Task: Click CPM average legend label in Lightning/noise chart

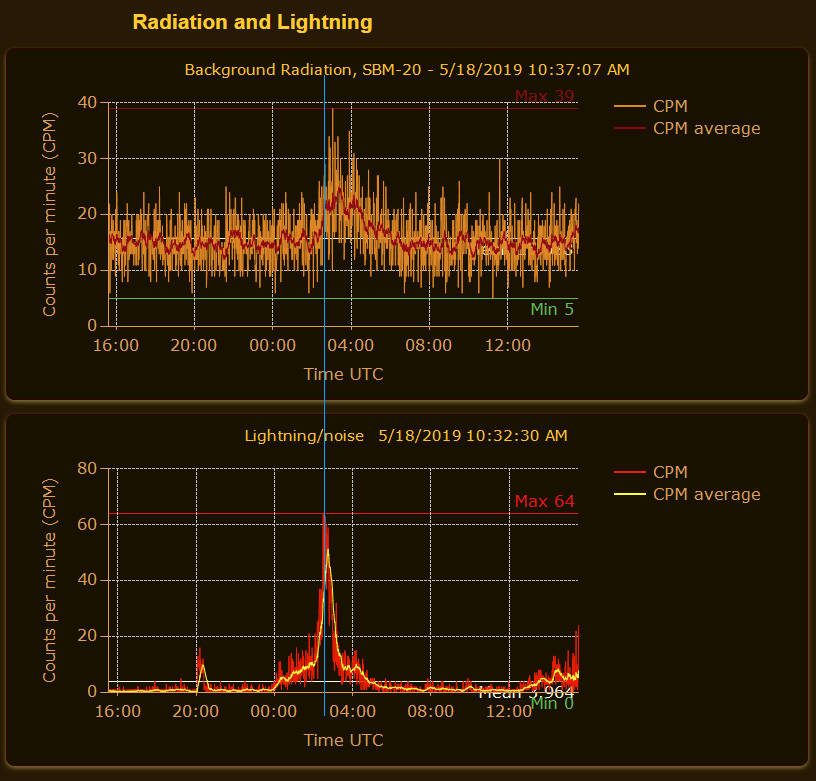Action: (707, 494)
